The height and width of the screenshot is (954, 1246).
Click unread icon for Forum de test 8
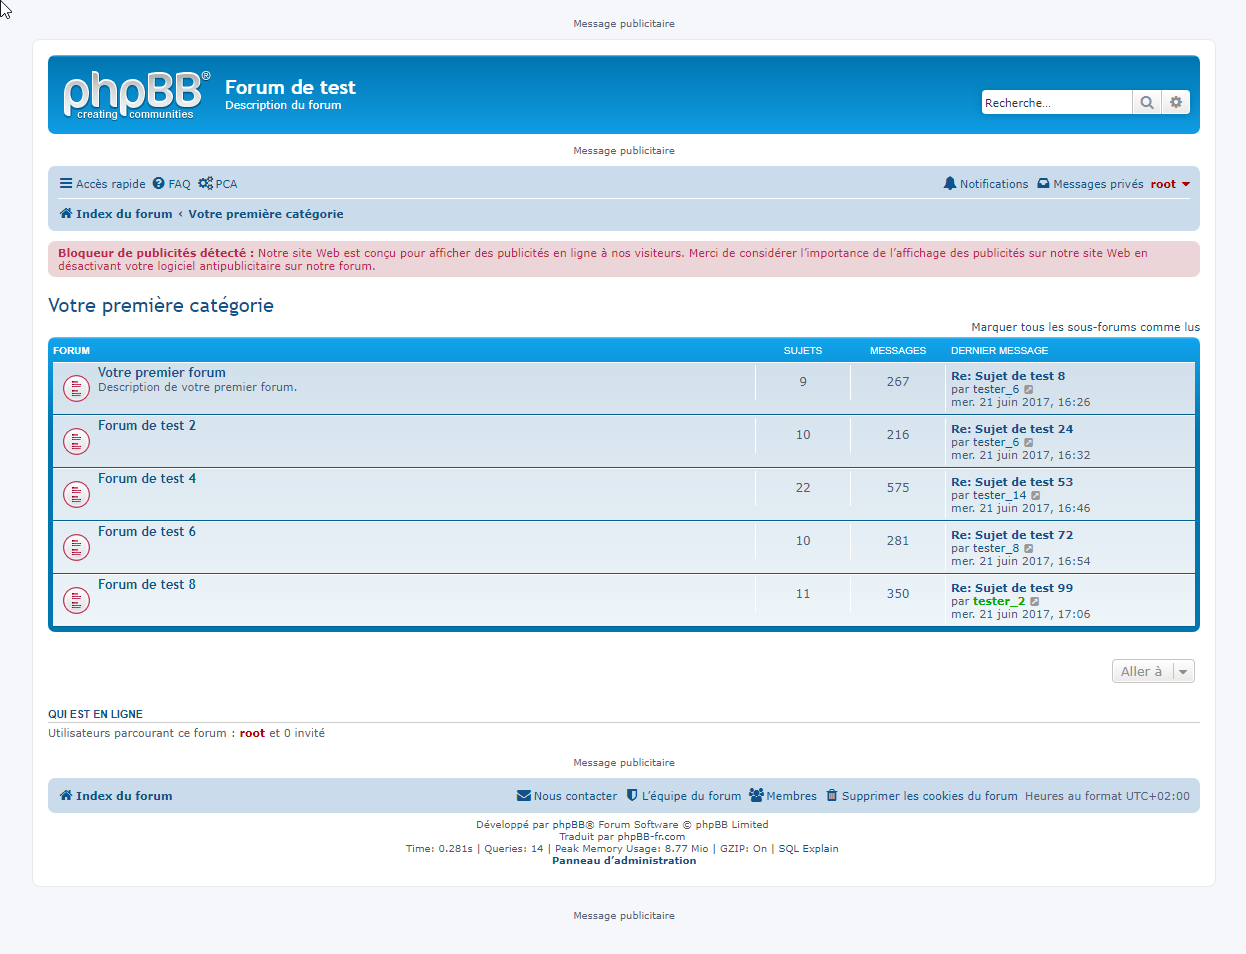click(x=76, y=600)
